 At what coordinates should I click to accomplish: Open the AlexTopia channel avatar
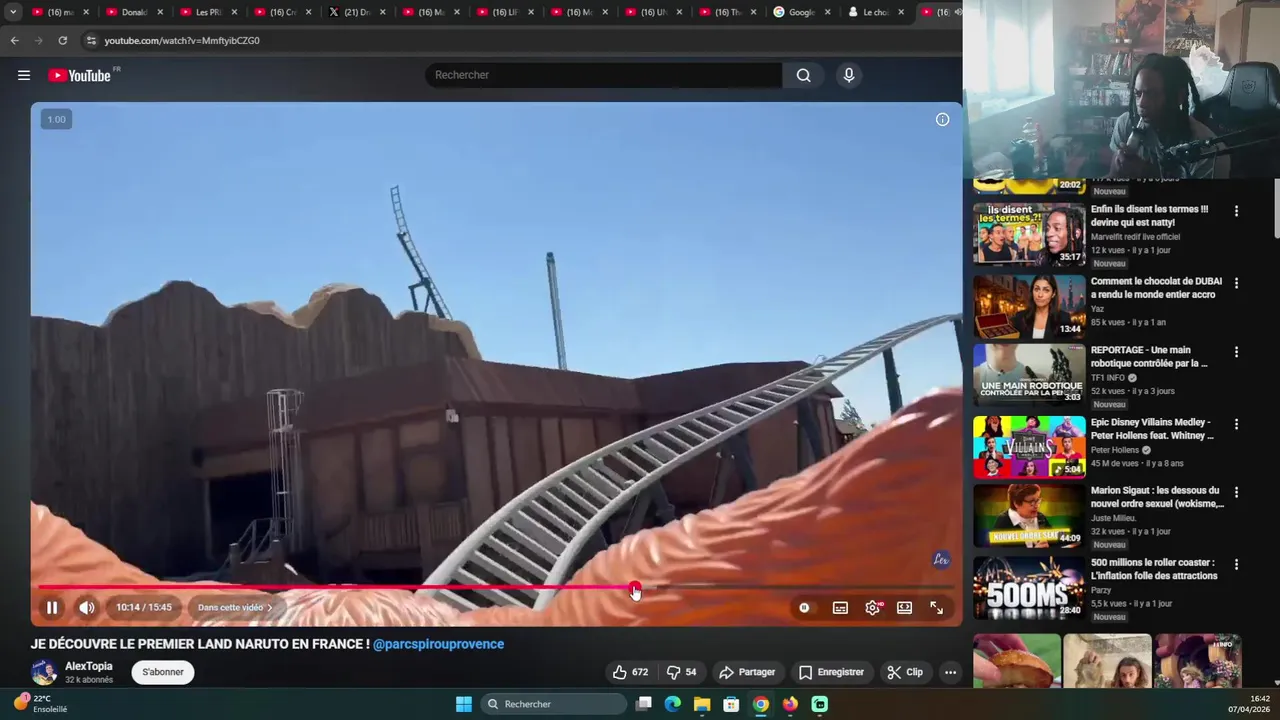44,672
